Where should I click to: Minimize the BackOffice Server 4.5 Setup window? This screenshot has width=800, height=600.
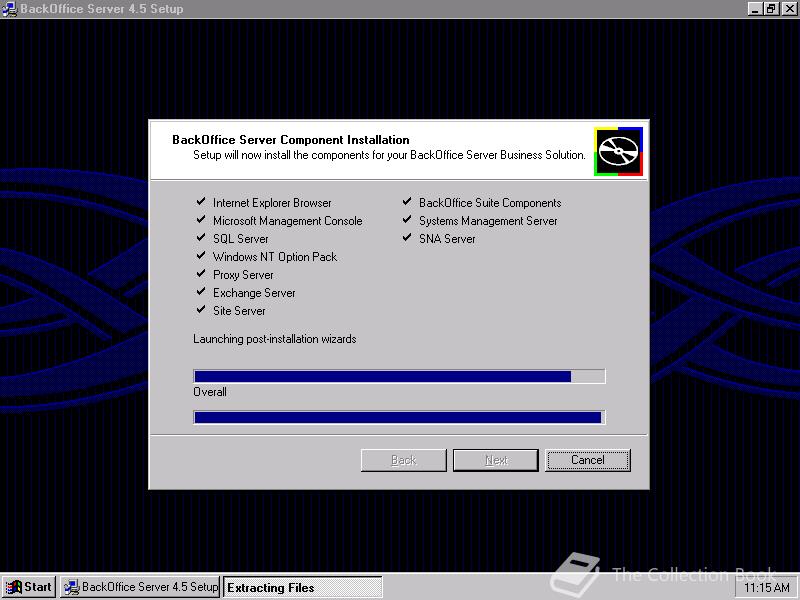755,9
